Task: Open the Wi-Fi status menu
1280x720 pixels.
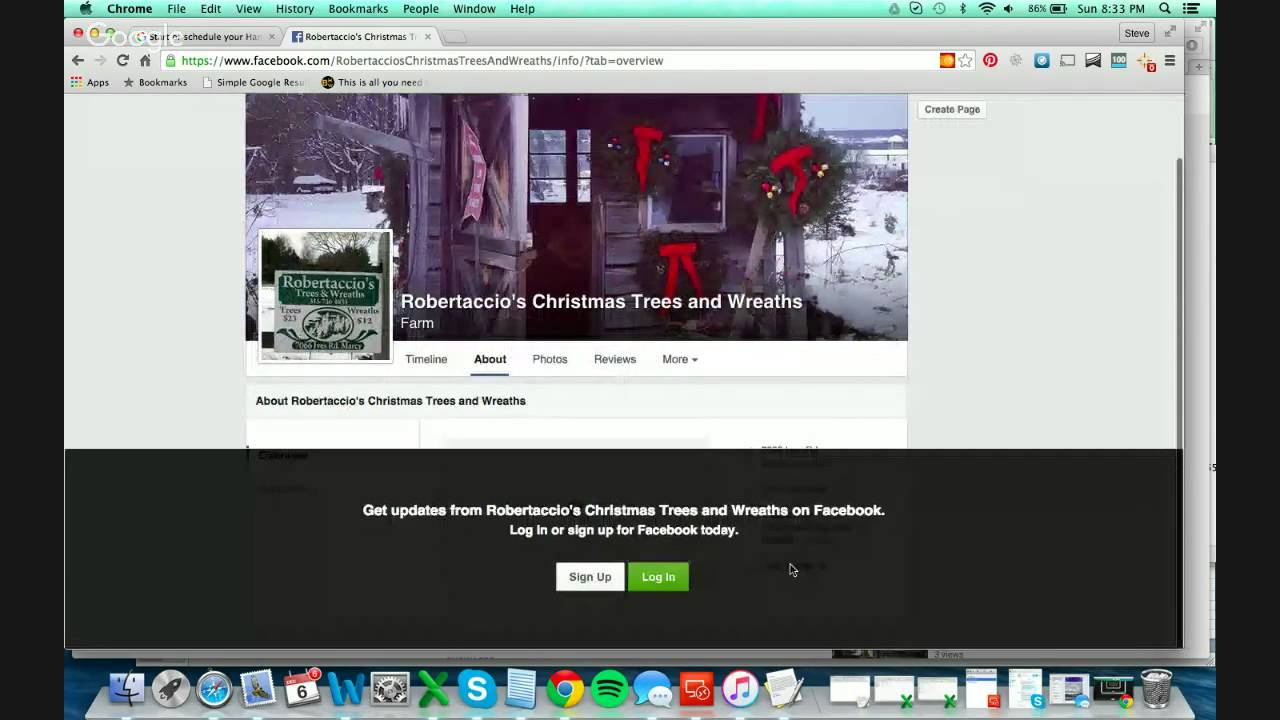Action: tap(986, 8)
